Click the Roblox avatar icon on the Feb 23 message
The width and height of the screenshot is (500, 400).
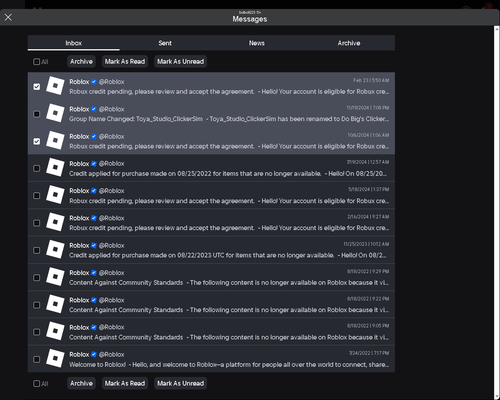coord(55,86)
